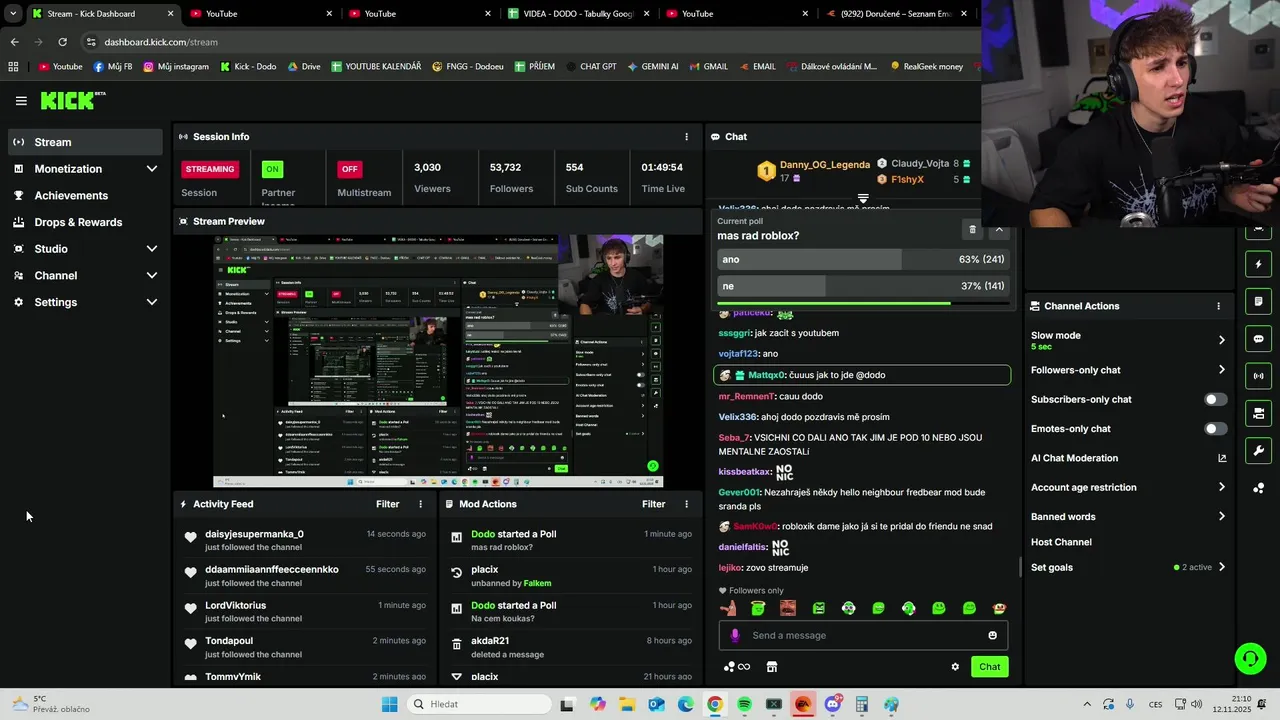Toggle Emotes-only chat switch

point(1215,429)
